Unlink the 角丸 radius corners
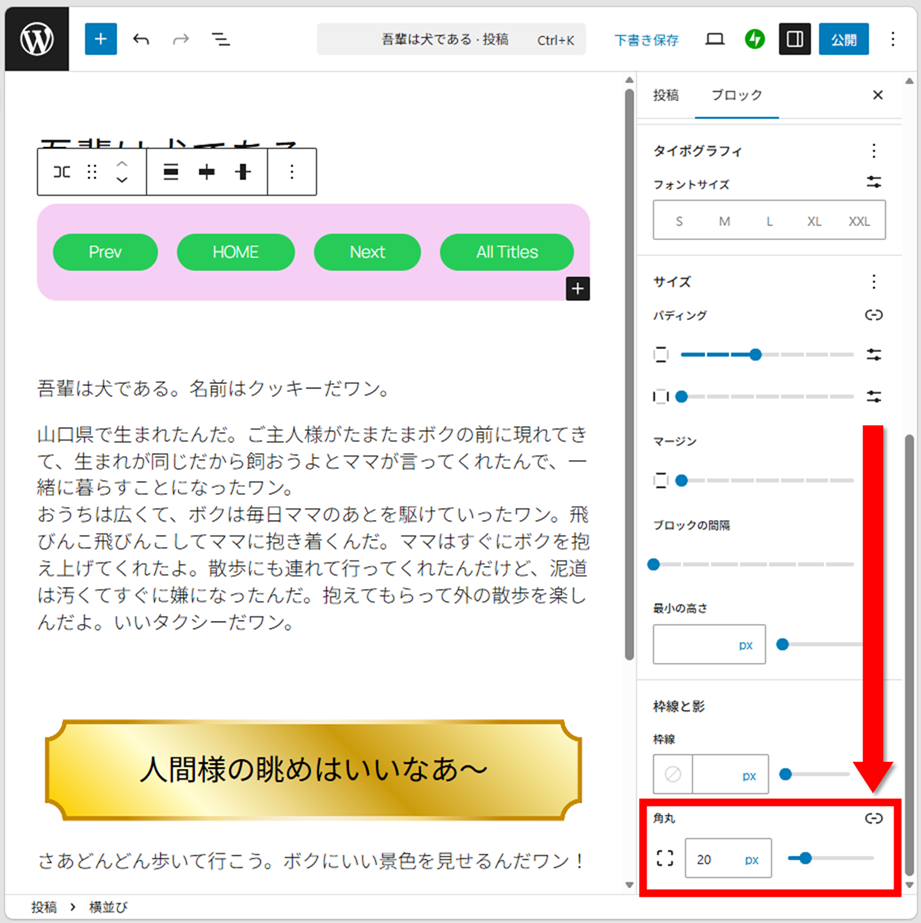Image resolution: width=921 pixels, height=923 pixels. click(874, 818)
